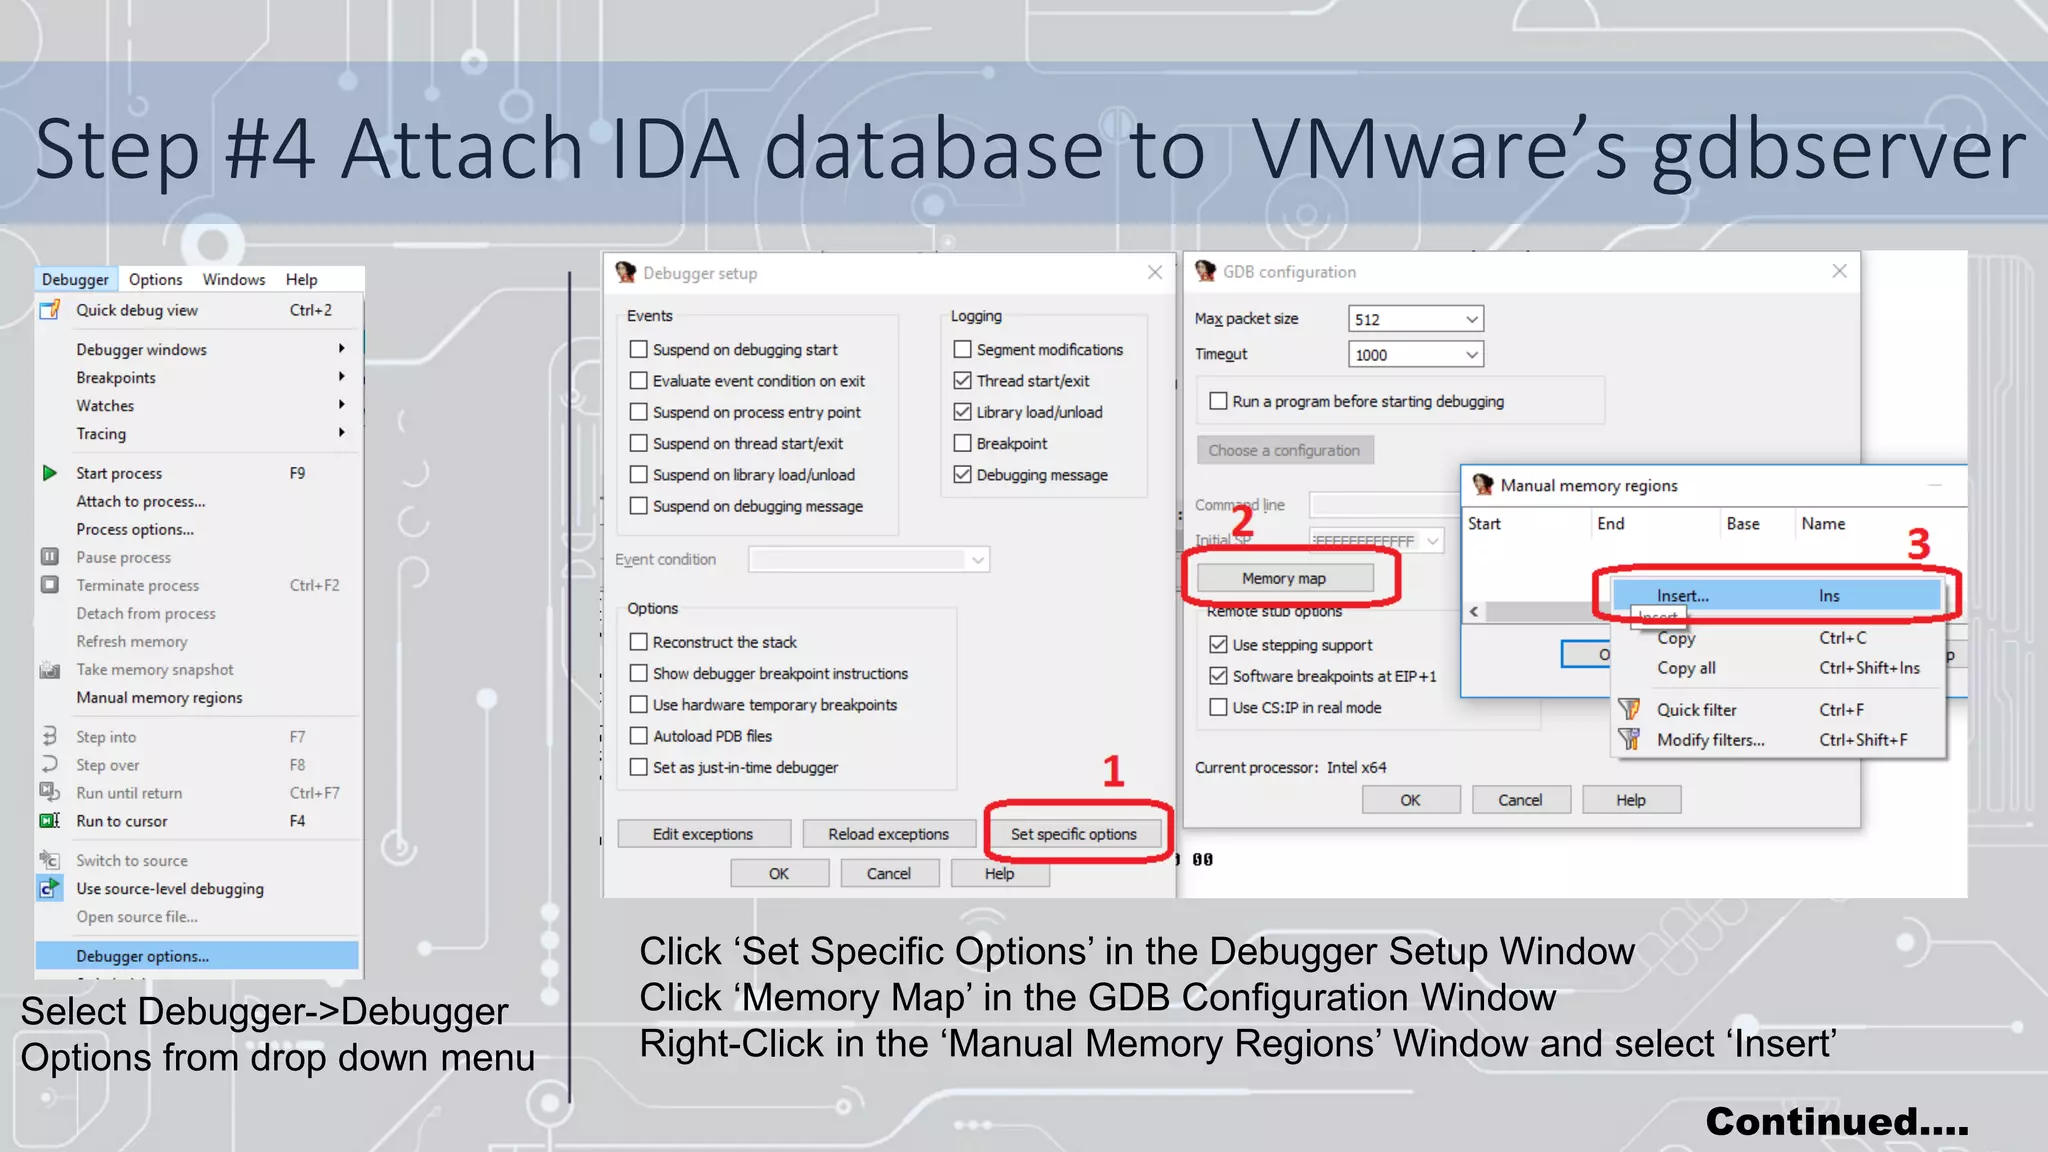Toggle Evaluate event condition on exit

pyautogui.click(x=638, y=380)
